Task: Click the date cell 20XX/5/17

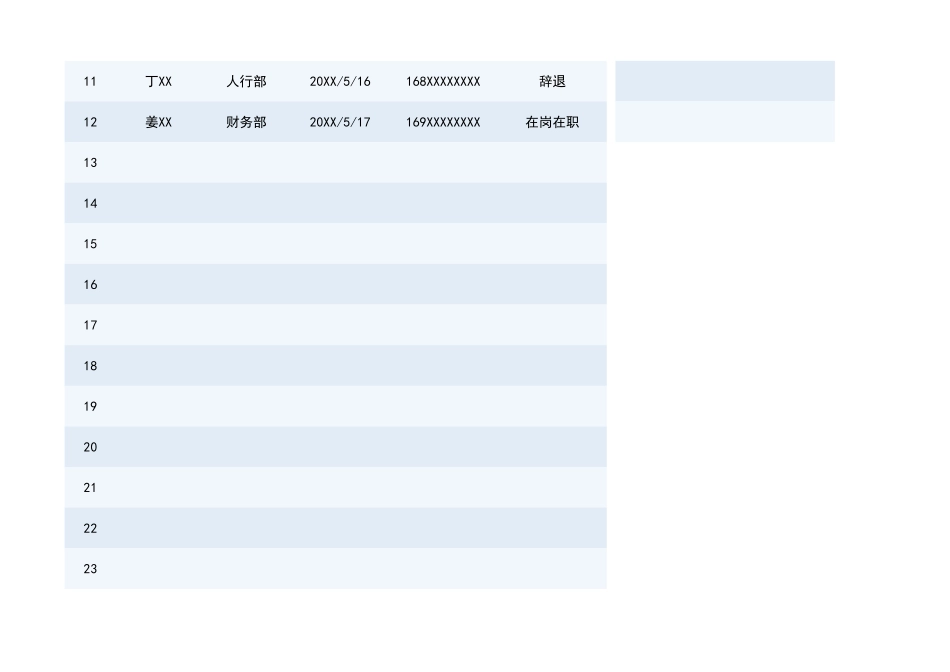Action: click(340, 122)
